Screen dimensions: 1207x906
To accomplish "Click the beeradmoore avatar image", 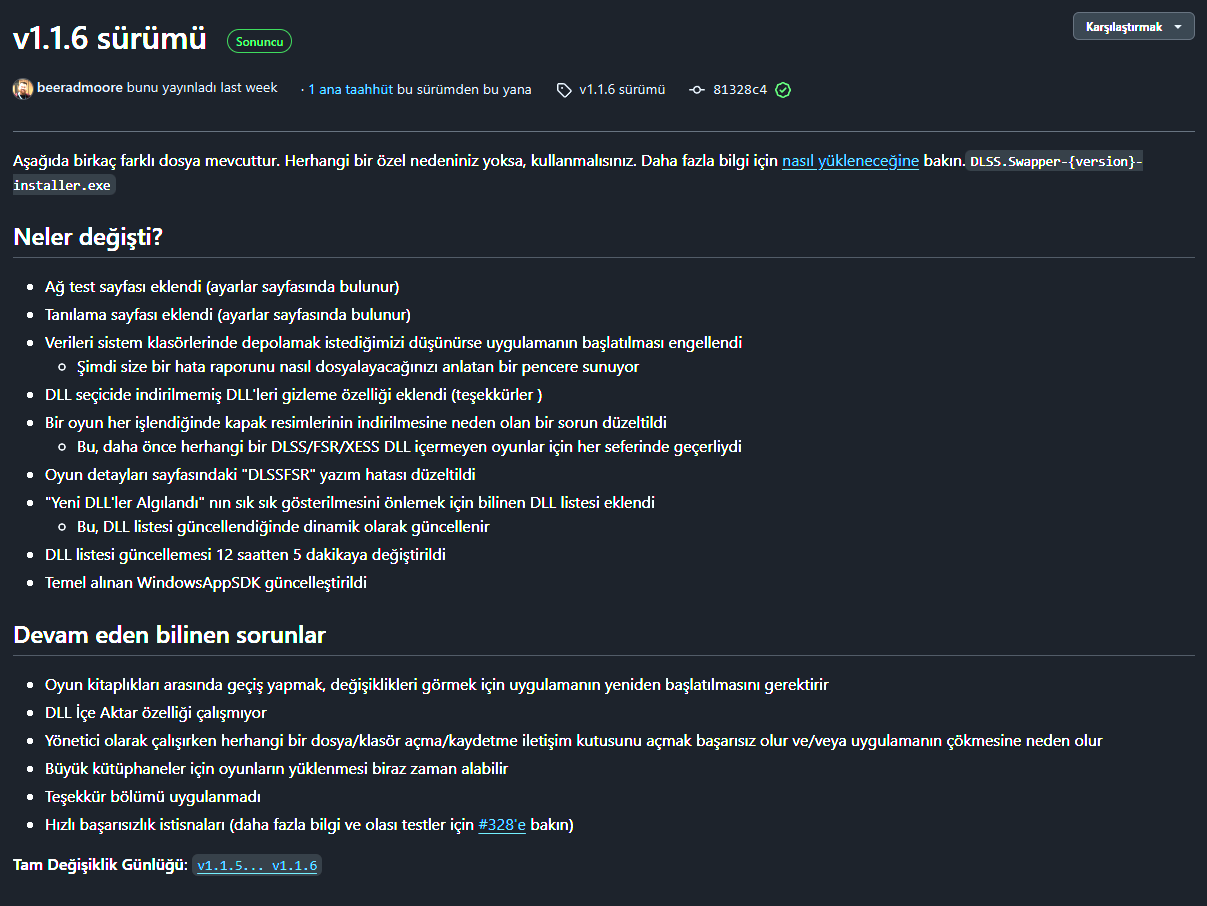I will pyautogui.click(x=23, y=89).
